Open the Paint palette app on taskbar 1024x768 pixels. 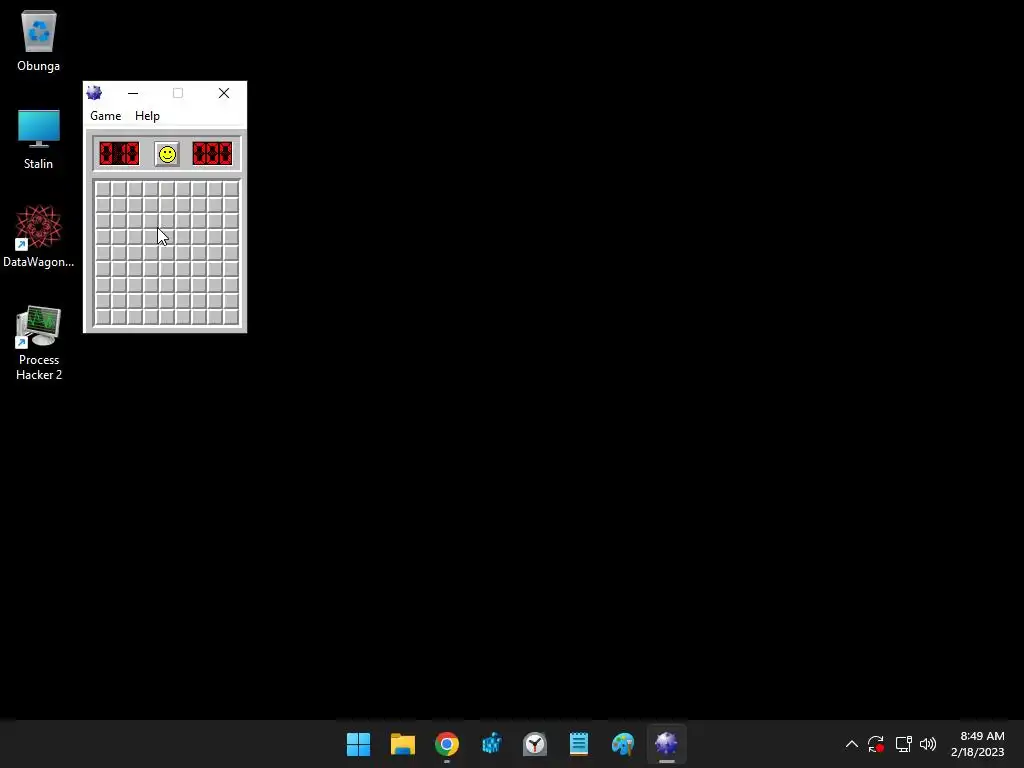click(622, 744)
